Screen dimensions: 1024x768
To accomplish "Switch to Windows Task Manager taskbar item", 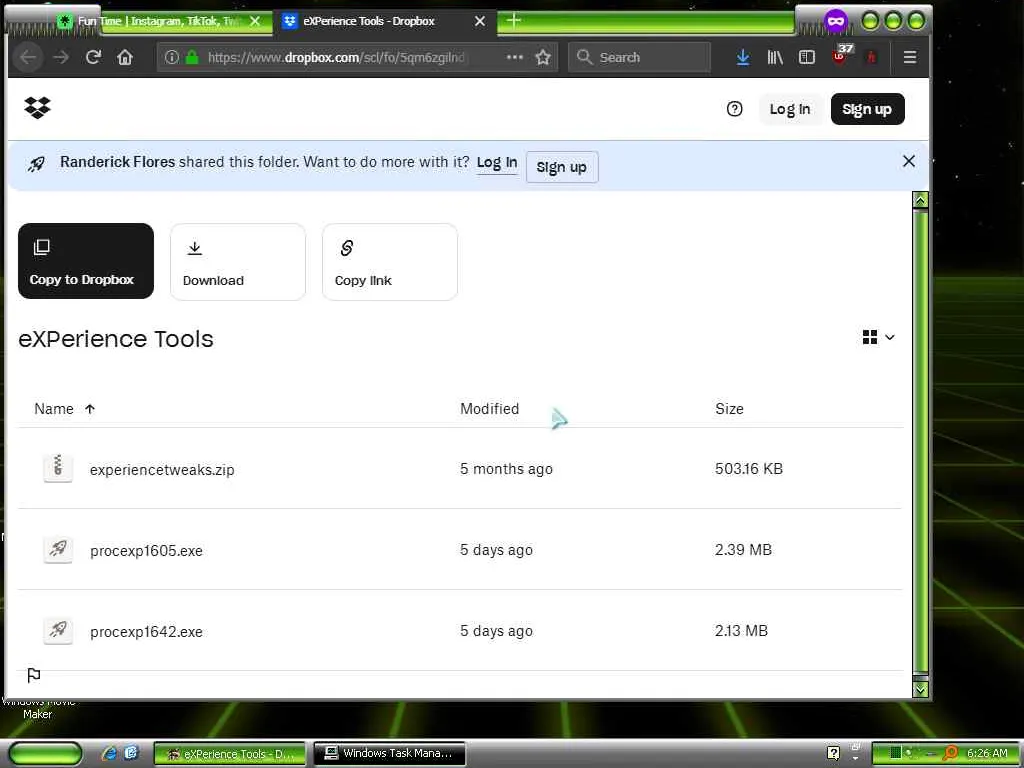I will pos(390,753).
